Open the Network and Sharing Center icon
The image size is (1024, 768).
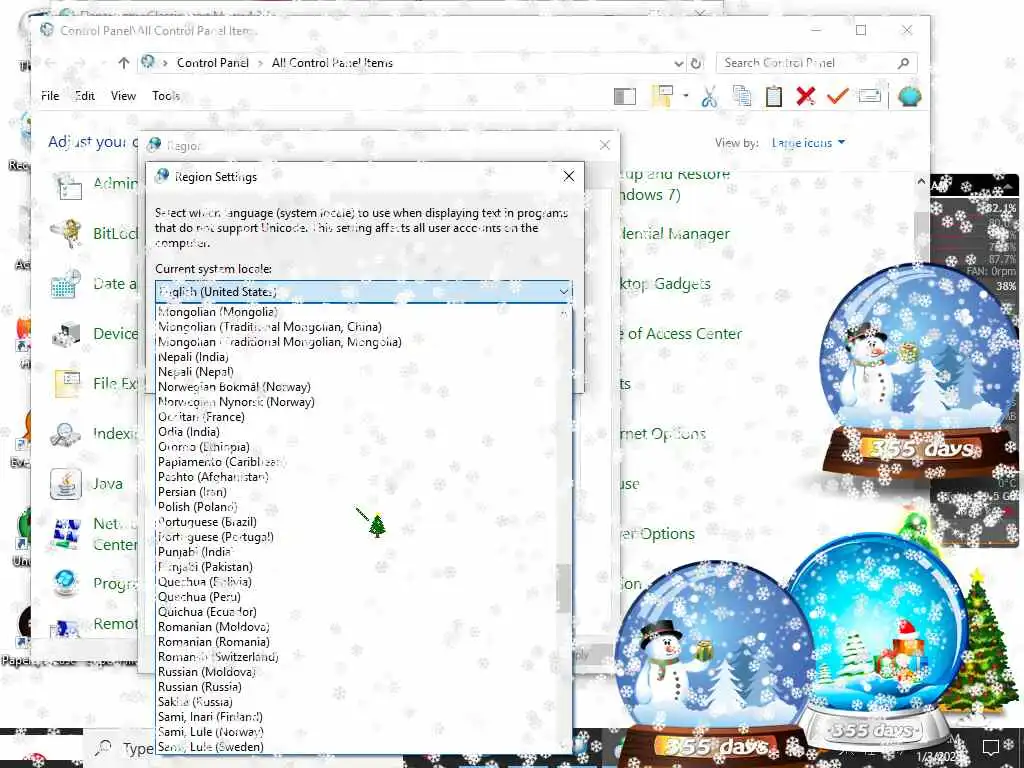tap(66, 534)
